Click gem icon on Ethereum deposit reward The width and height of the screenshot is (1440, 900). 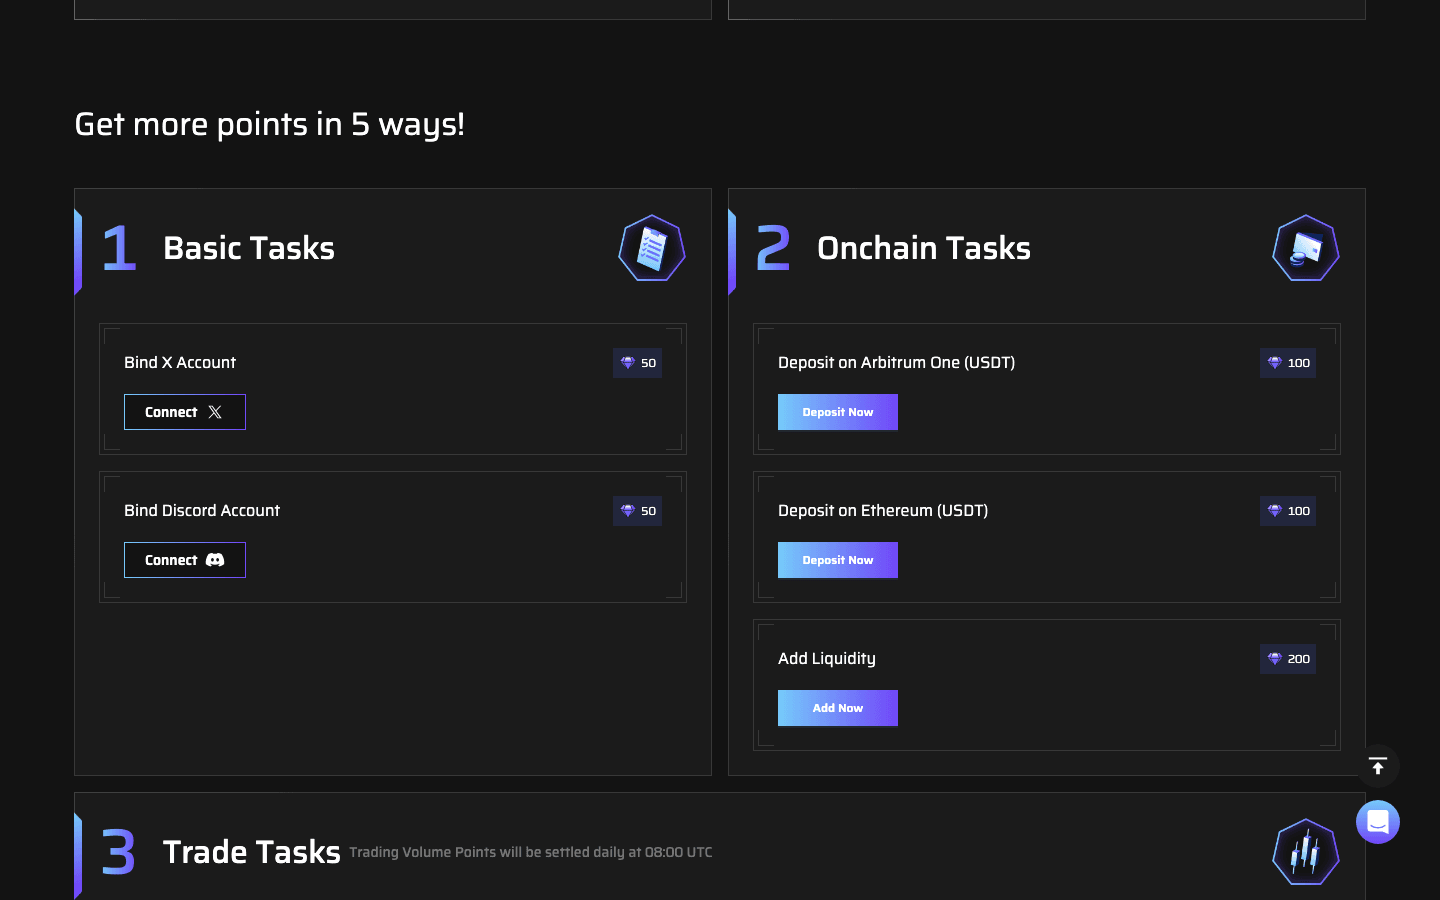pyautogui.click(x=1275, y=511)
